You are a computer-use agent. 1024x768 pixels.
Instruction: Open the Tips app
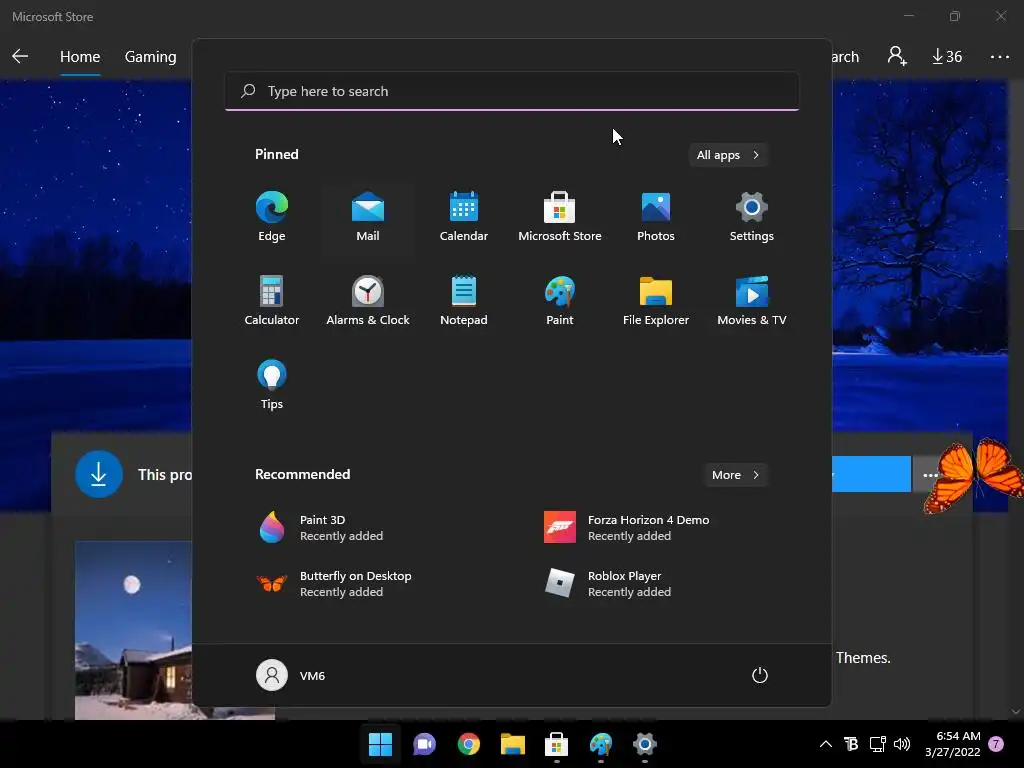(x=272, y=385)
